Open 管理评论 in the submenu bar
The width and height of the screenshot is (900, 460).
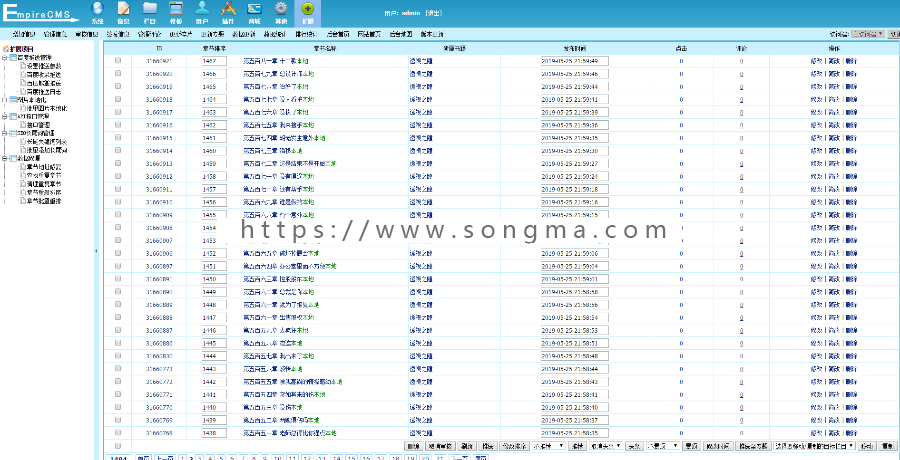point(149,34)
